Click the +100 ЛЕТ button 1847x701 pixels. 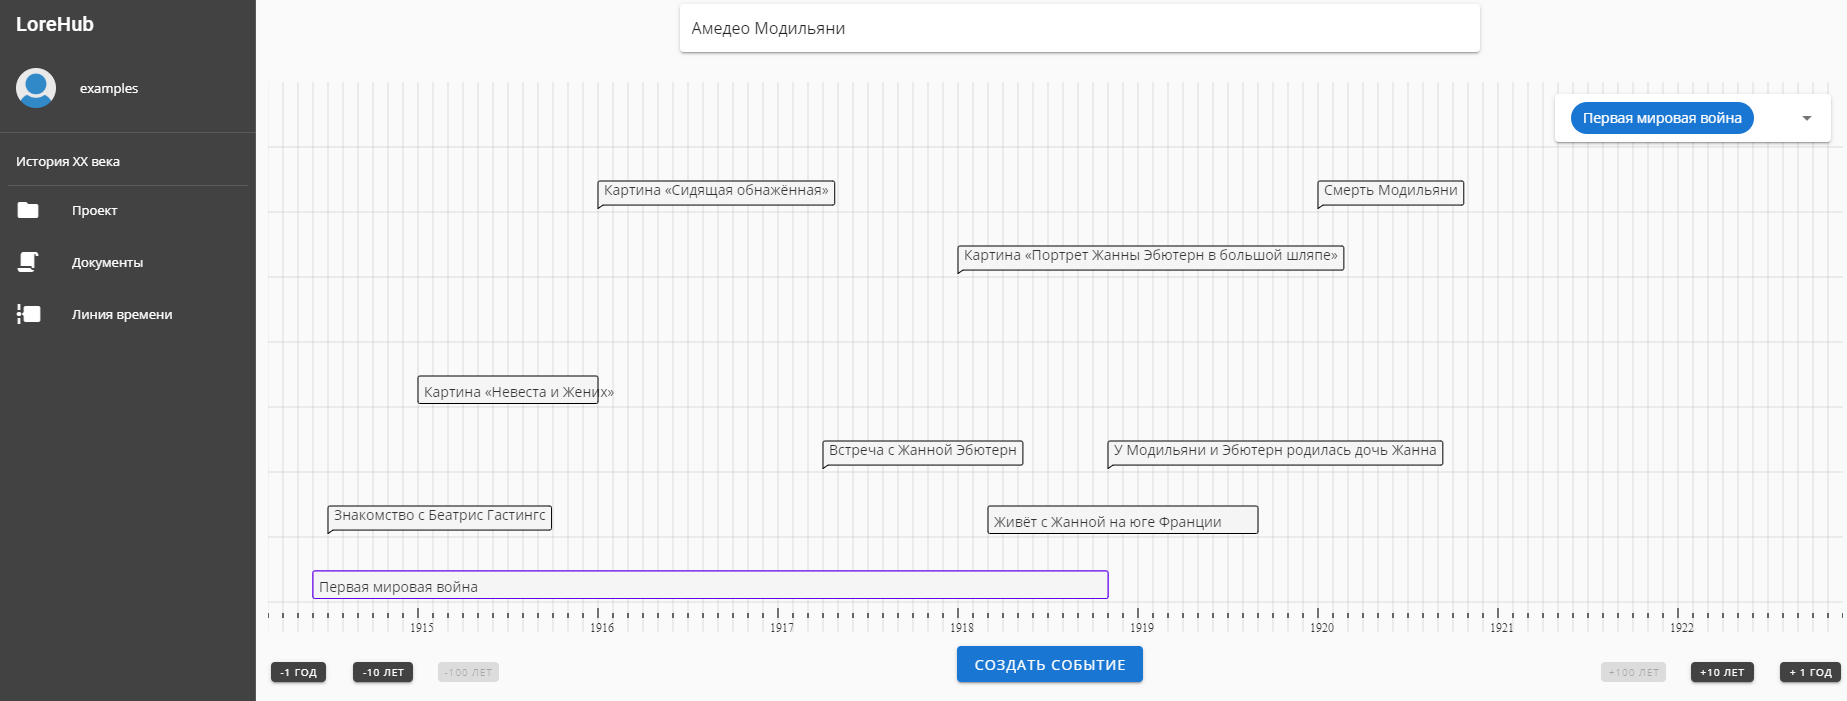[1634, 672]
